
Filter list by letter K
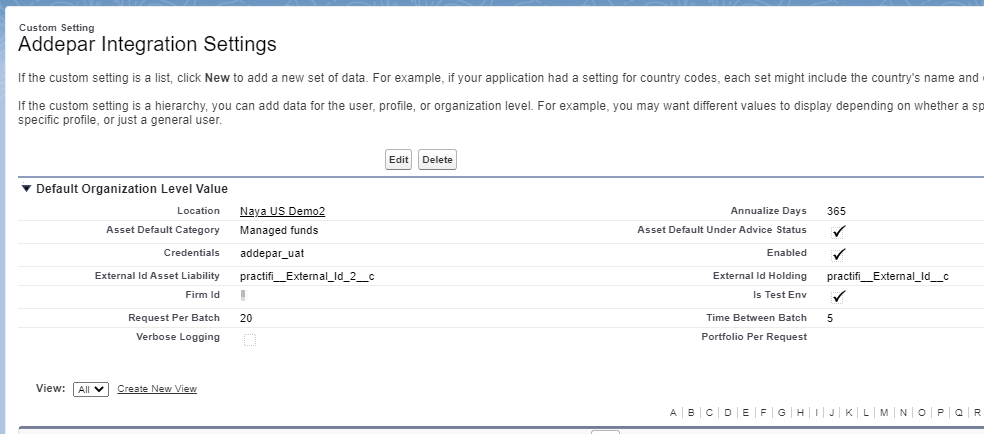(848, 413)
